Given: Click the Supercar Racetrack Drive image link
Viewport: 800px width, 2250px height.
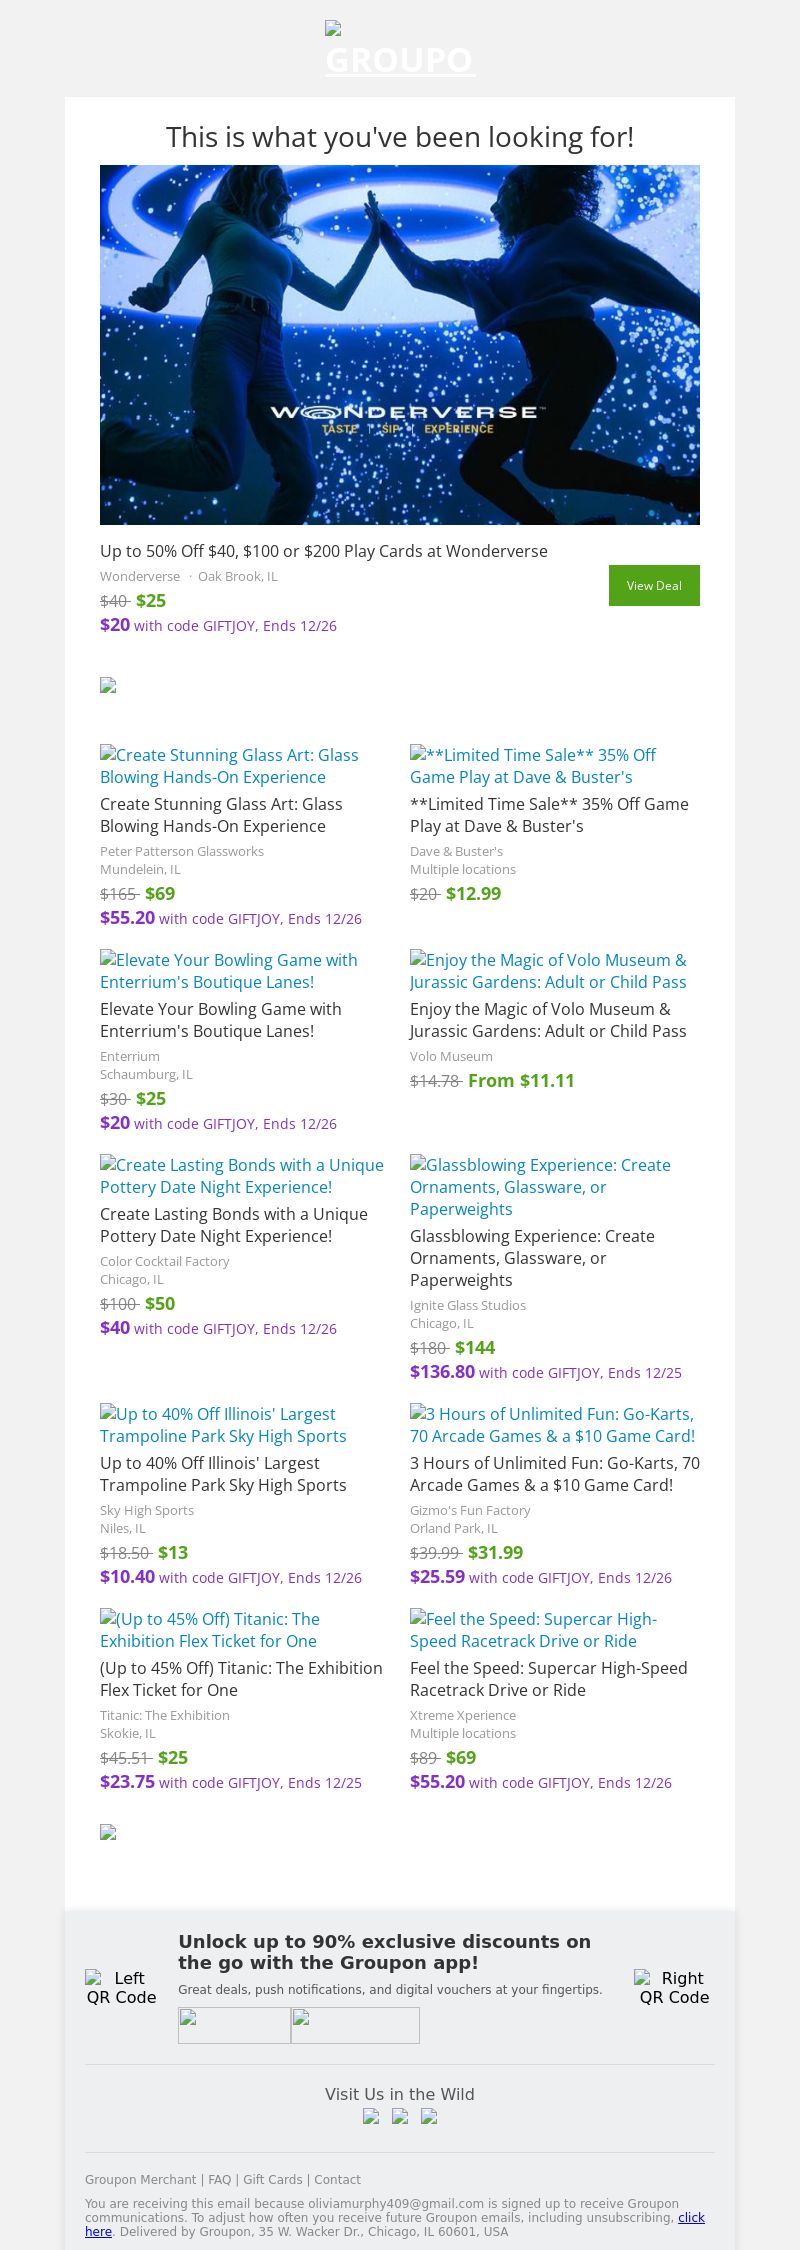Looking at the screenshot, I should click(x=533, y=1630).
